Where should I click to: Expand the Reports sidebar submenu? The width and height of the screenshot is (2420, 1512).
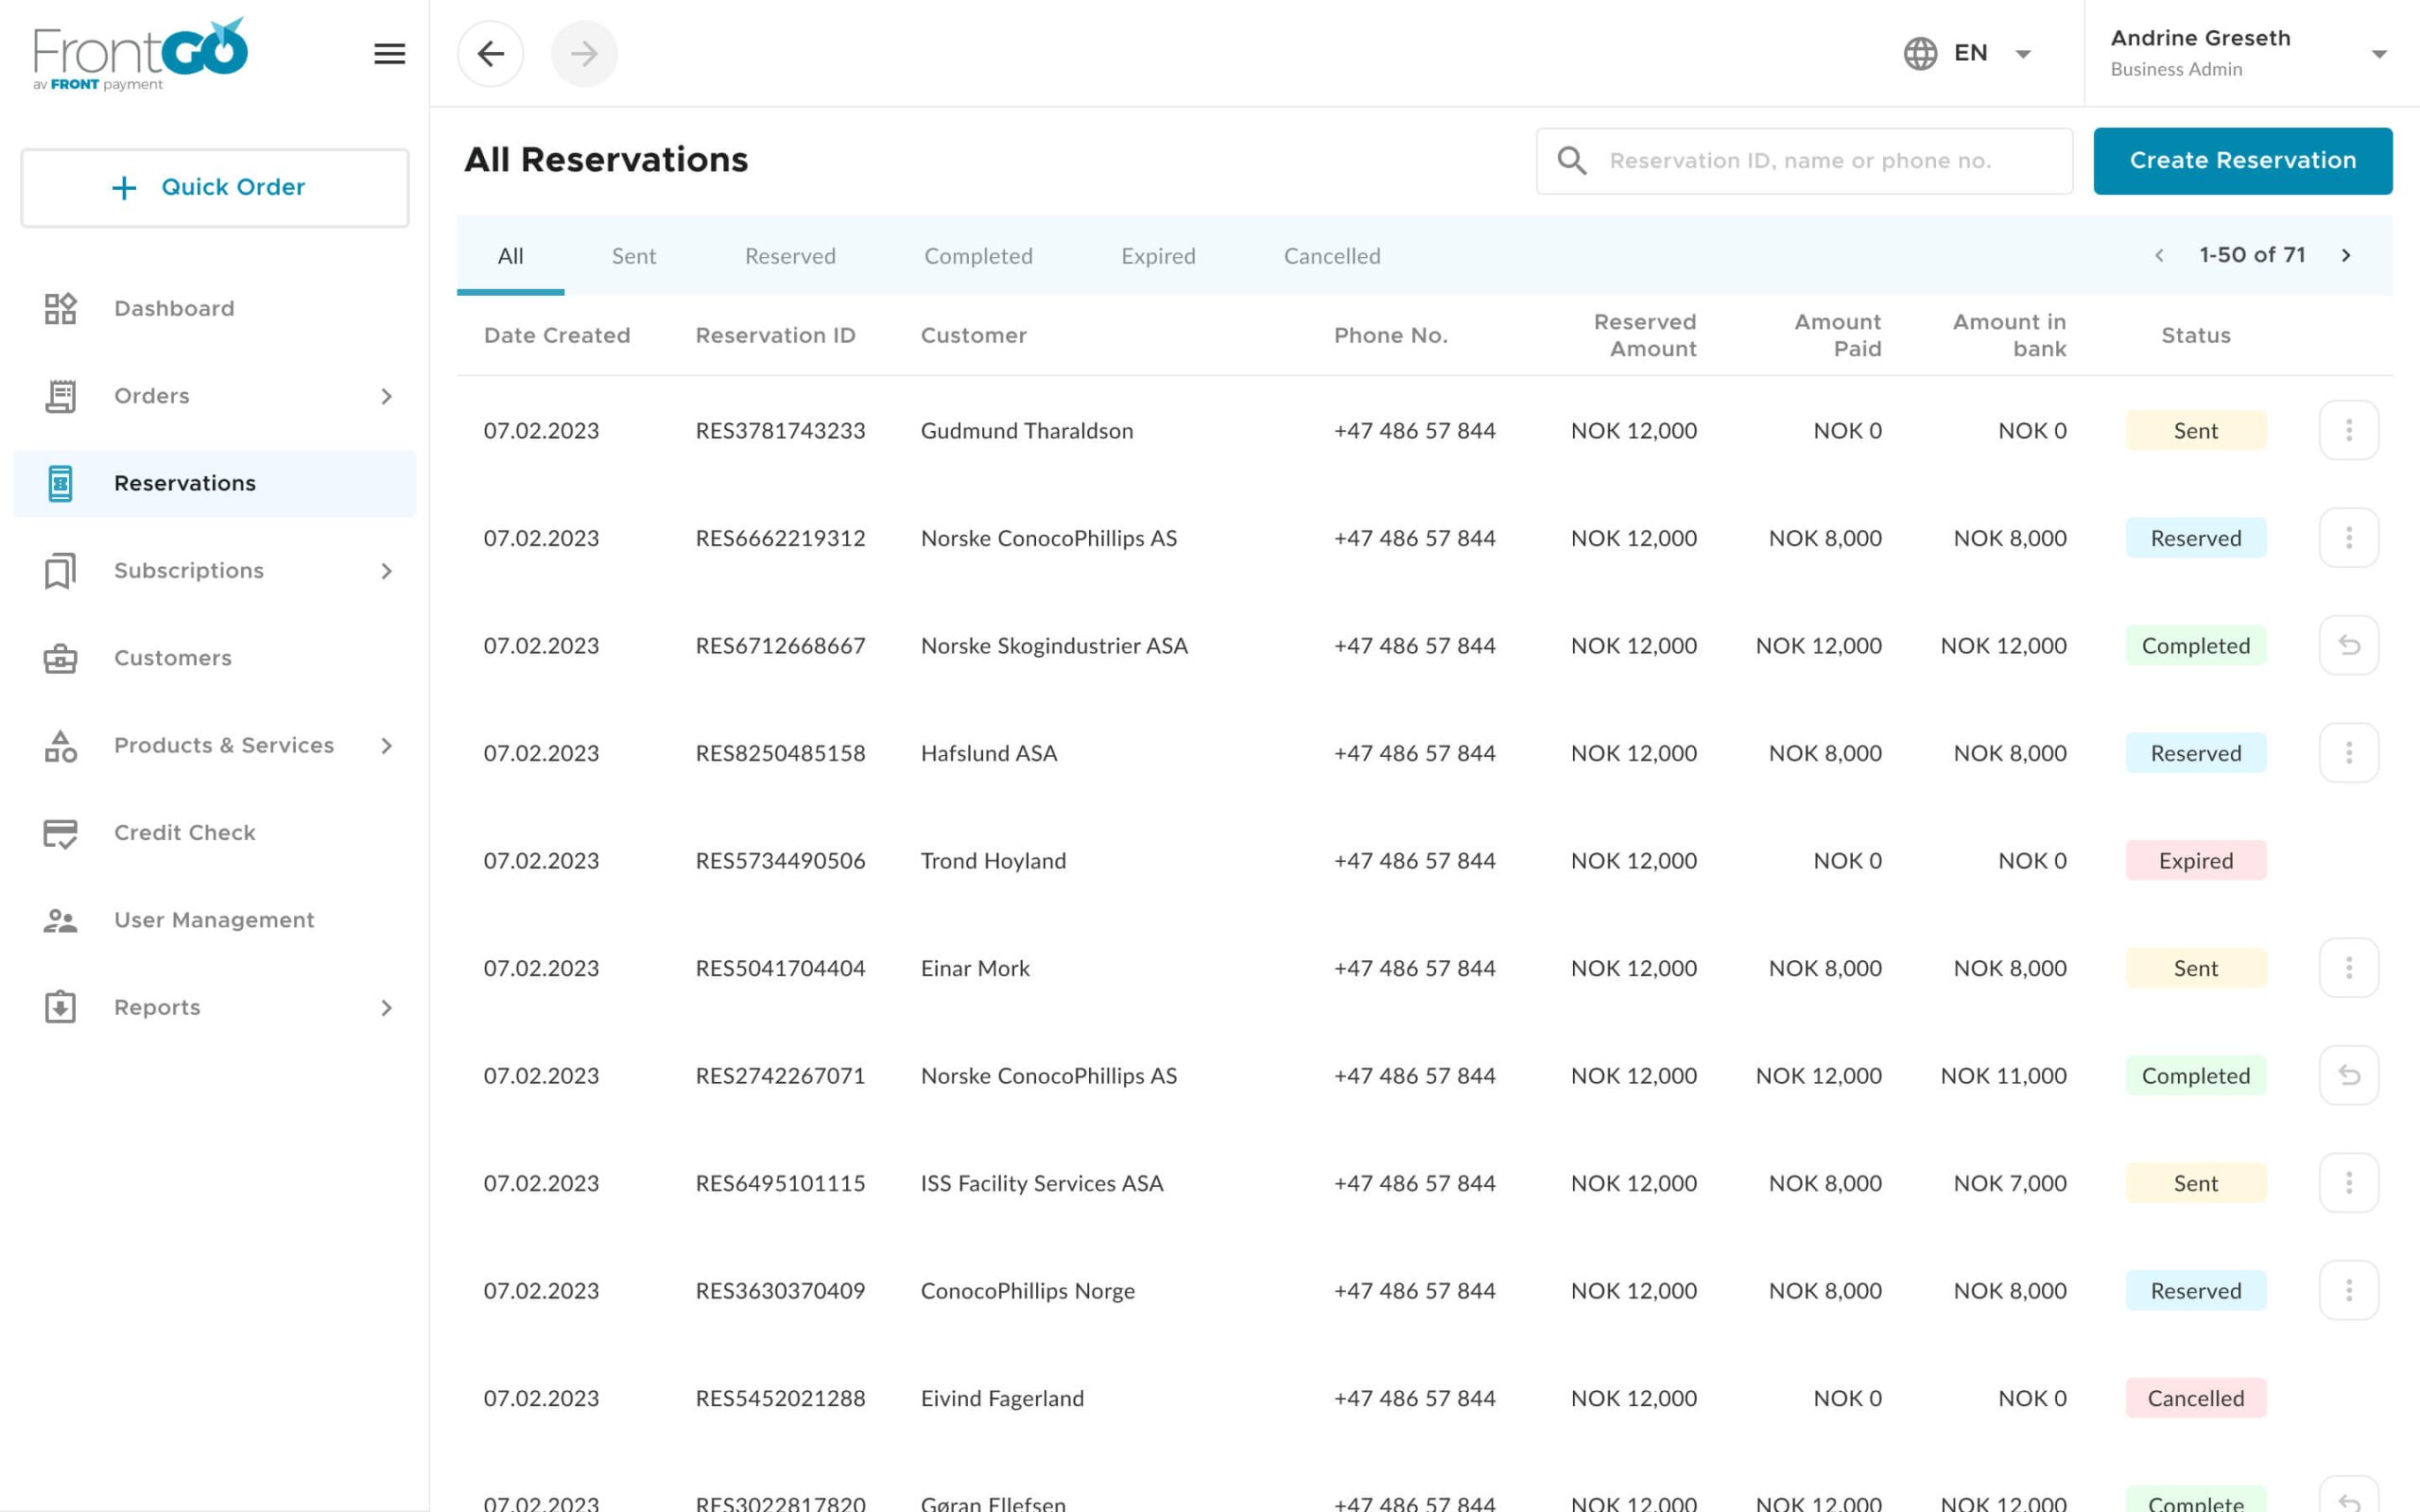[386, 1007]
